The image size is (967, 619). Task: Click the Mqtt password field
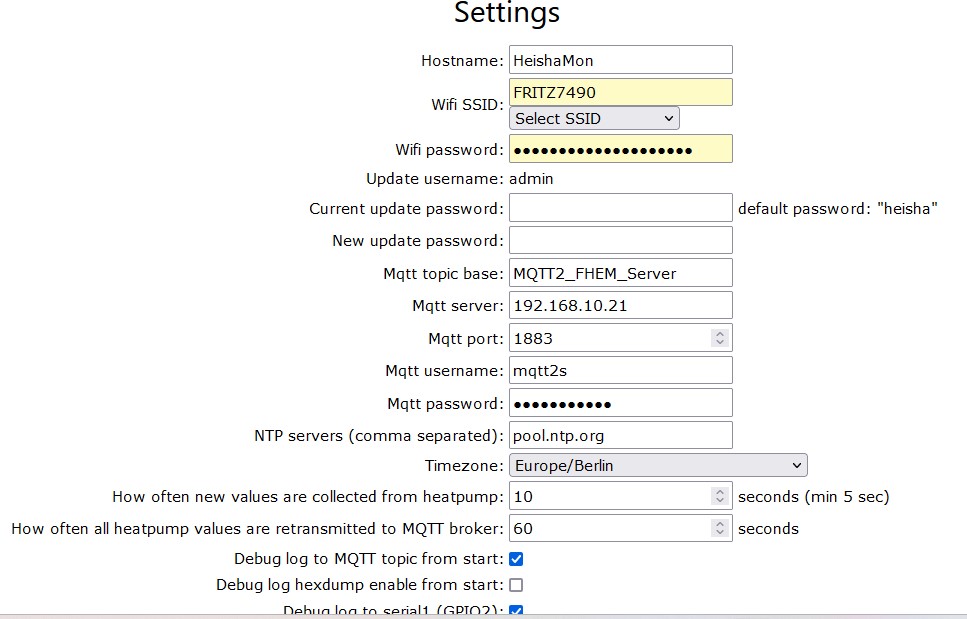(x=620, y=403)
